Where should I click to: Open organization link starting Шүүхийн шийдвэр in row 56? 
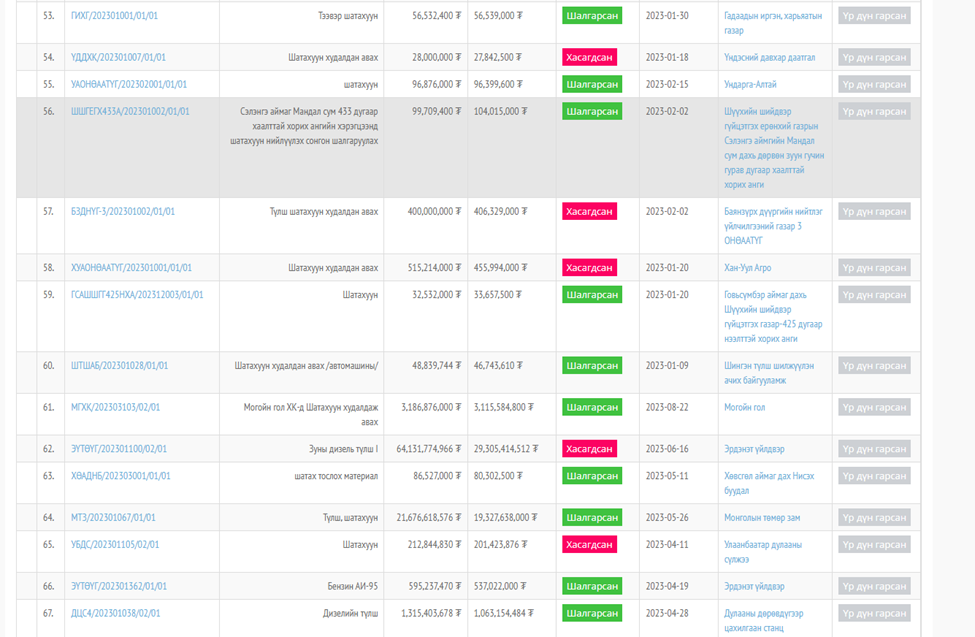[x=774, y=148]
